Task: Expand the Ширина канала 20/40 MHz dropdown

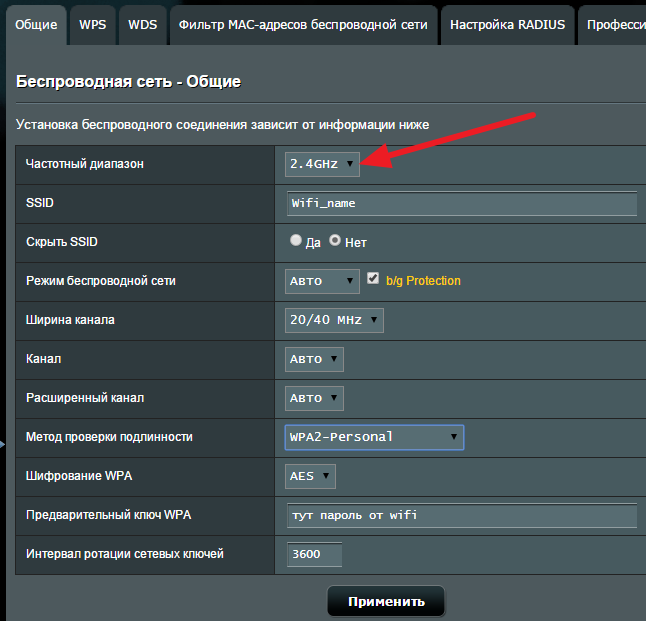Action: [x=334, y=320]
